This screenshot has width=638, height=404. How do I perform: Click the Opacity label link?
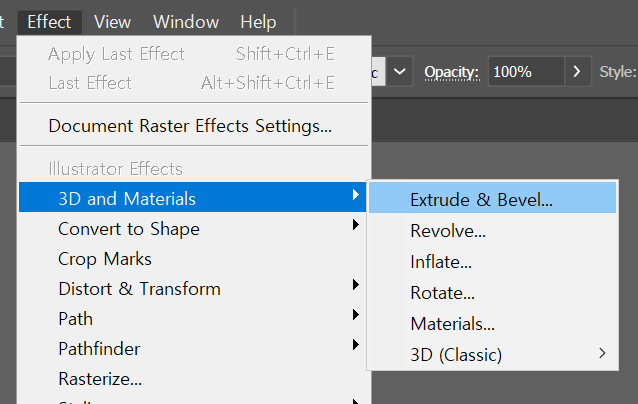point(452,72)
